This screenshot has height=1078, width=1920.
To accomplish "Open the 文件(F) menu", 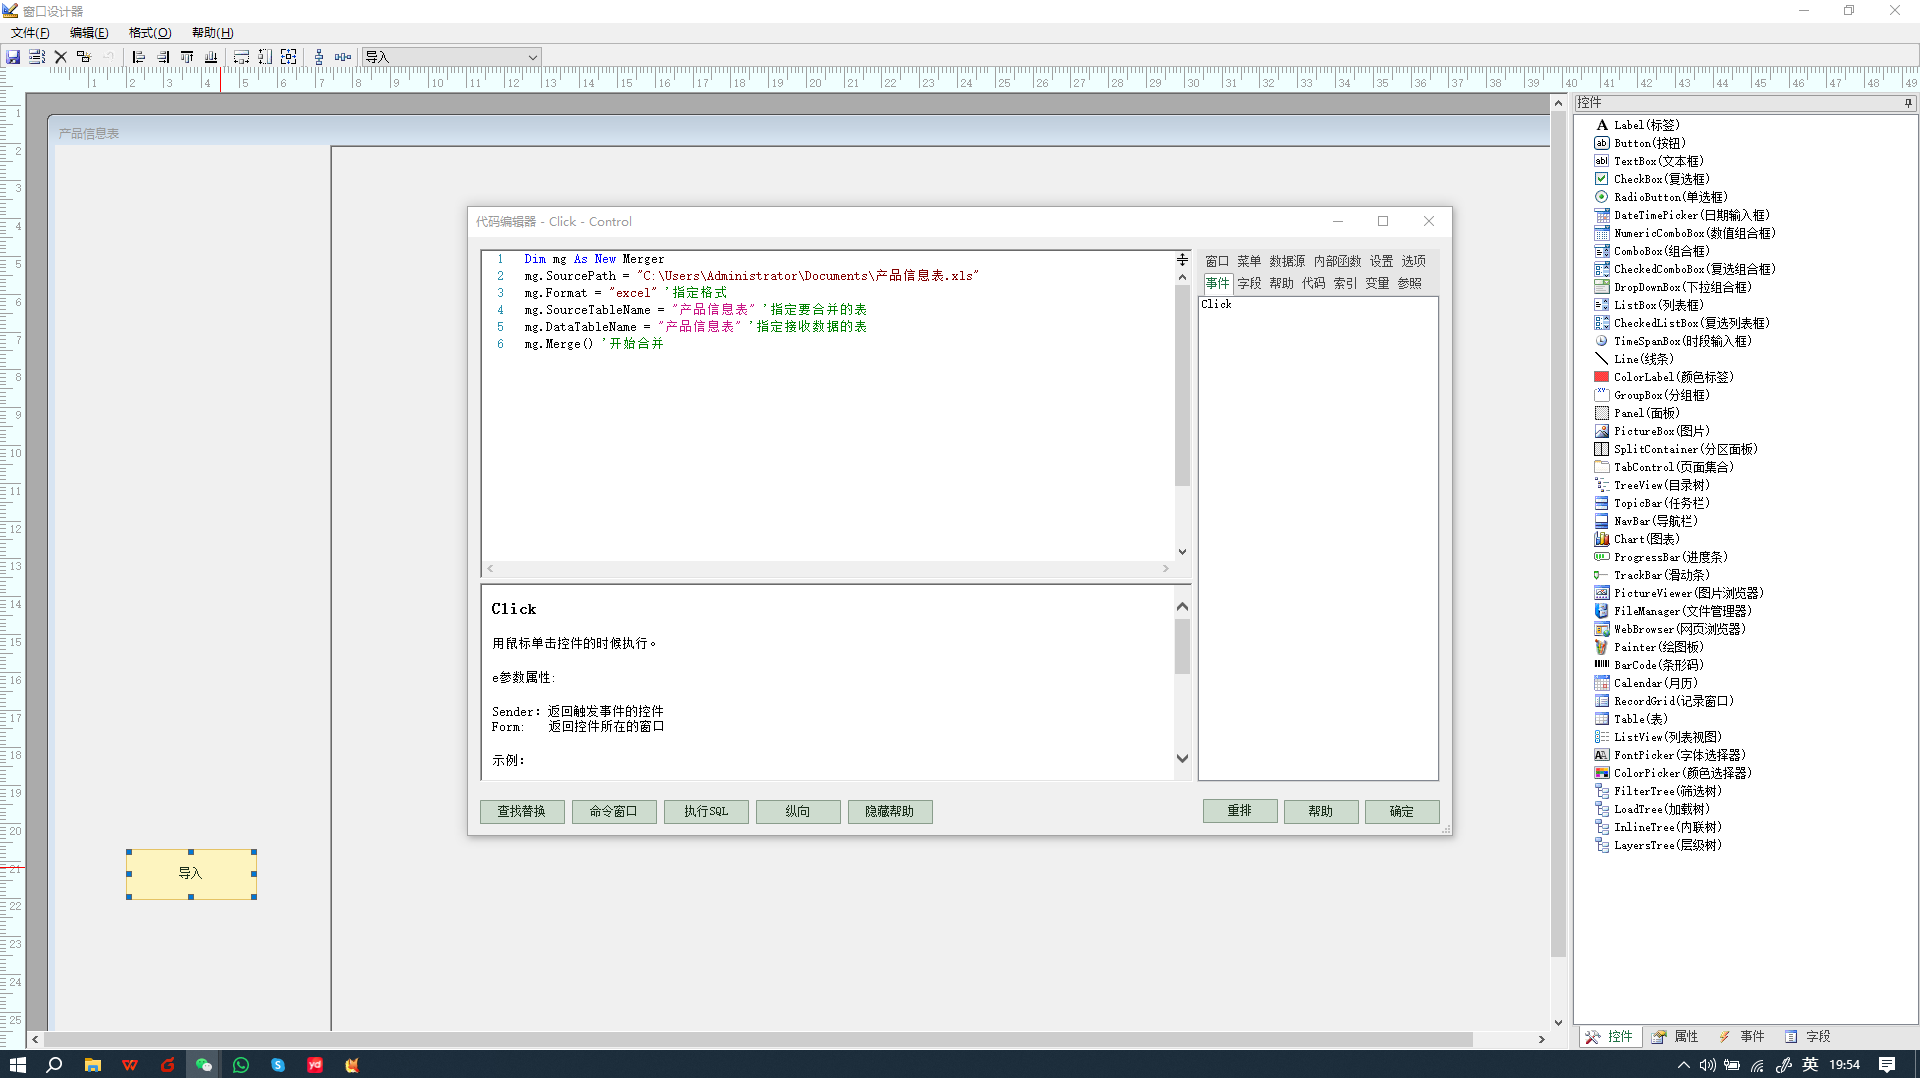I will [30, 33].
